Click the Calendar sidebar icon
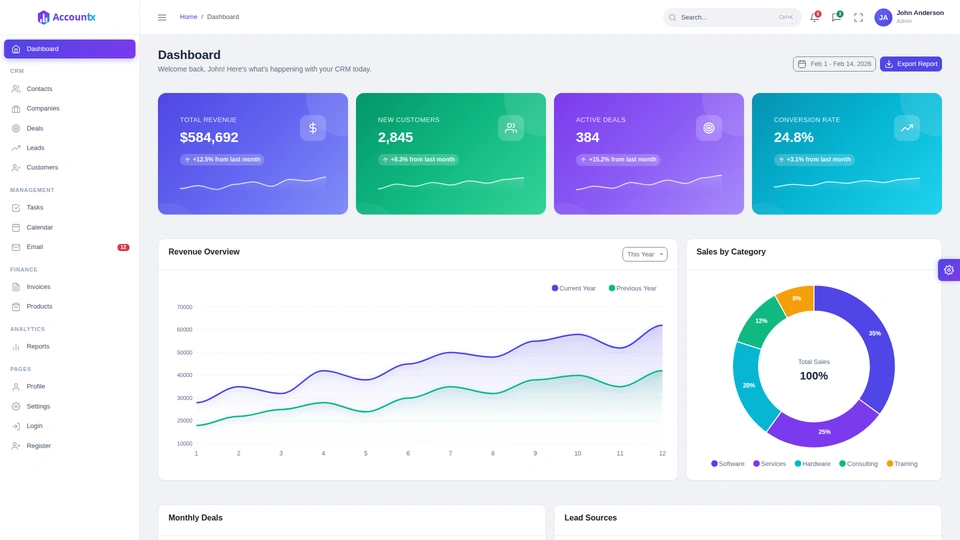The width and height of the screenshot is (960, 540). (16, 227)
